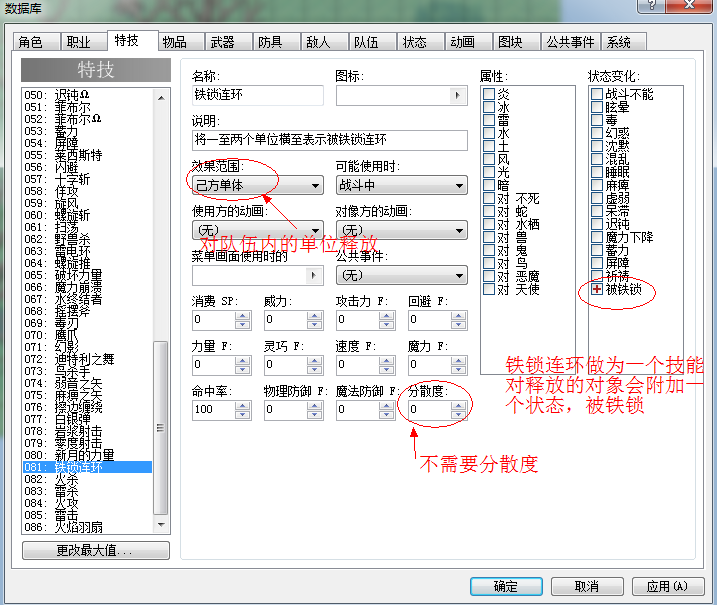Click the help question-mark button in title bar
Screen dimensions: 717x605
652,5
